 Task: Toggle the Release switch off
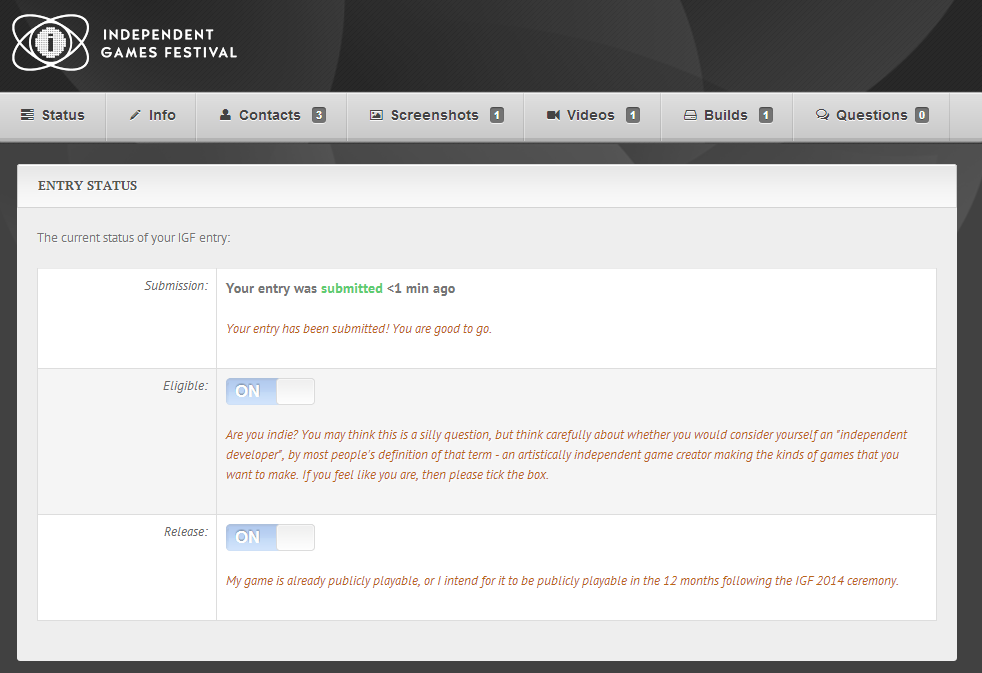point(271,537)
